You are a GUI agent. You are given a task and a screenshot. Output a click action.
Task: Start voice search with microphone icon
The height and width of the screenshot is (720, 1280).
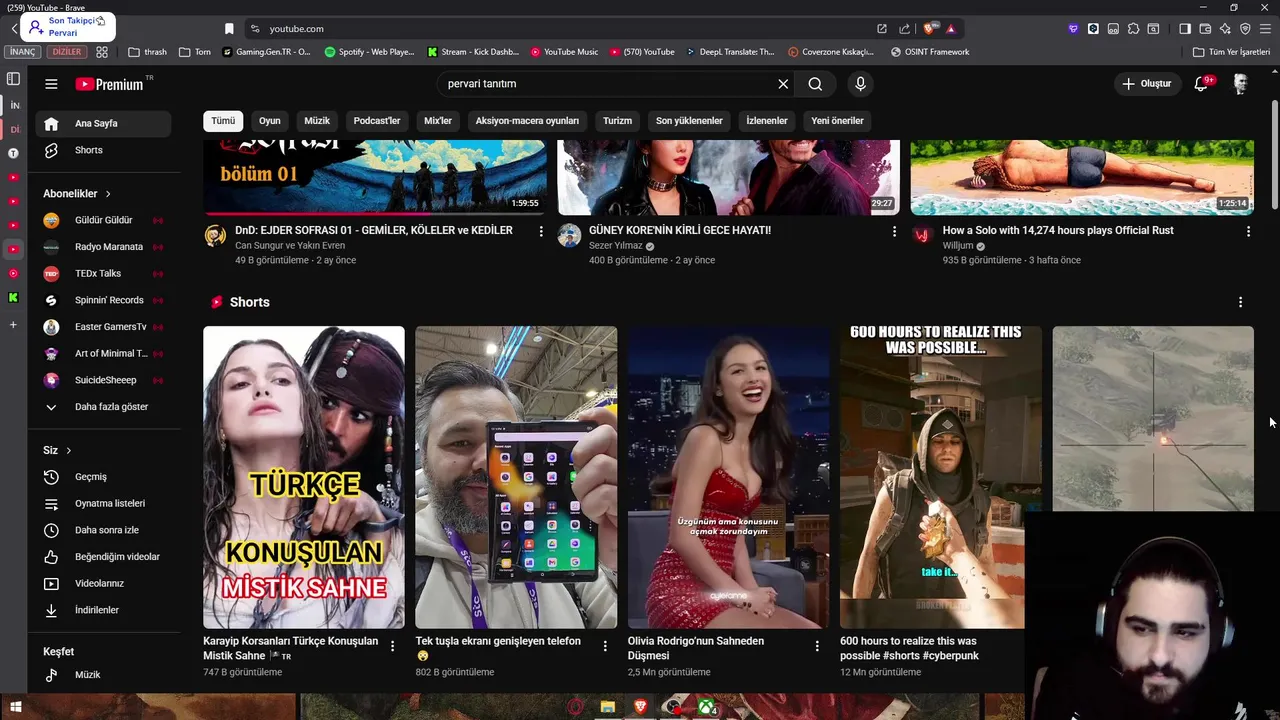point(860,84)
